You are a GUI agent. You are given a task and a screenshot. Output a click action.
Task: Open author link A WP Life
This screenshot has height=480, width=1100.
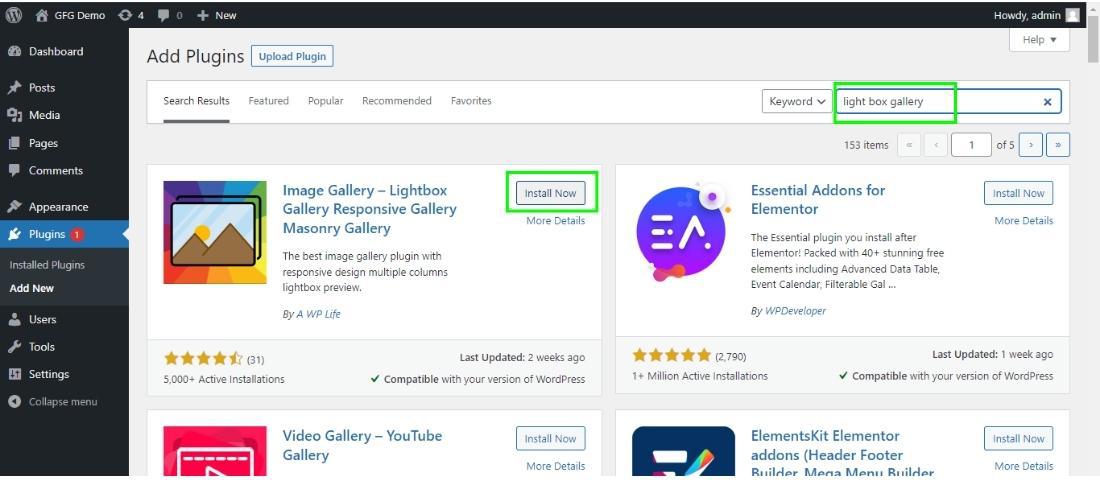pyautogui.click(x=318, y=314)
